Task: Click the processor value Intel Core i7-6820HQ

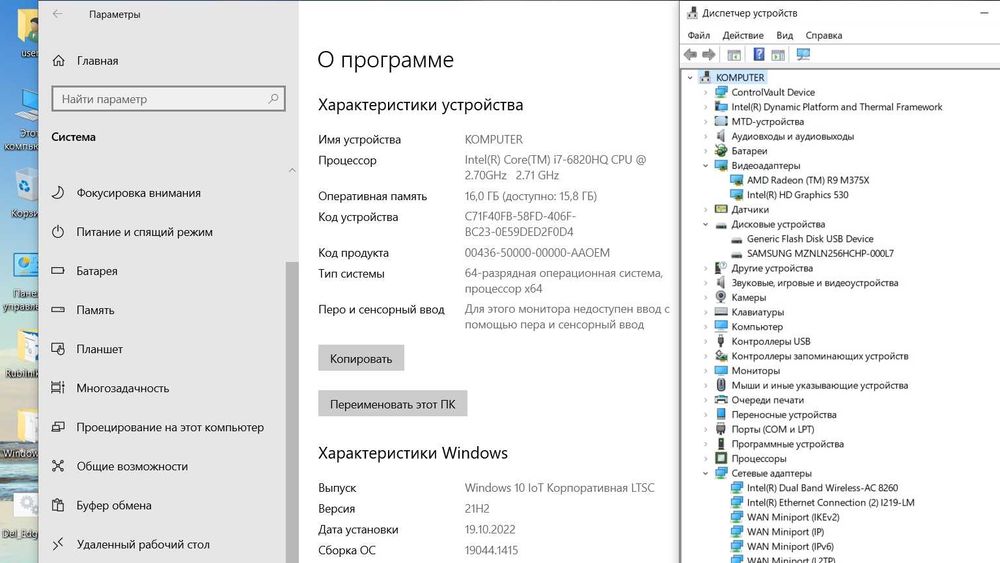Action: (x=555, y=168)
